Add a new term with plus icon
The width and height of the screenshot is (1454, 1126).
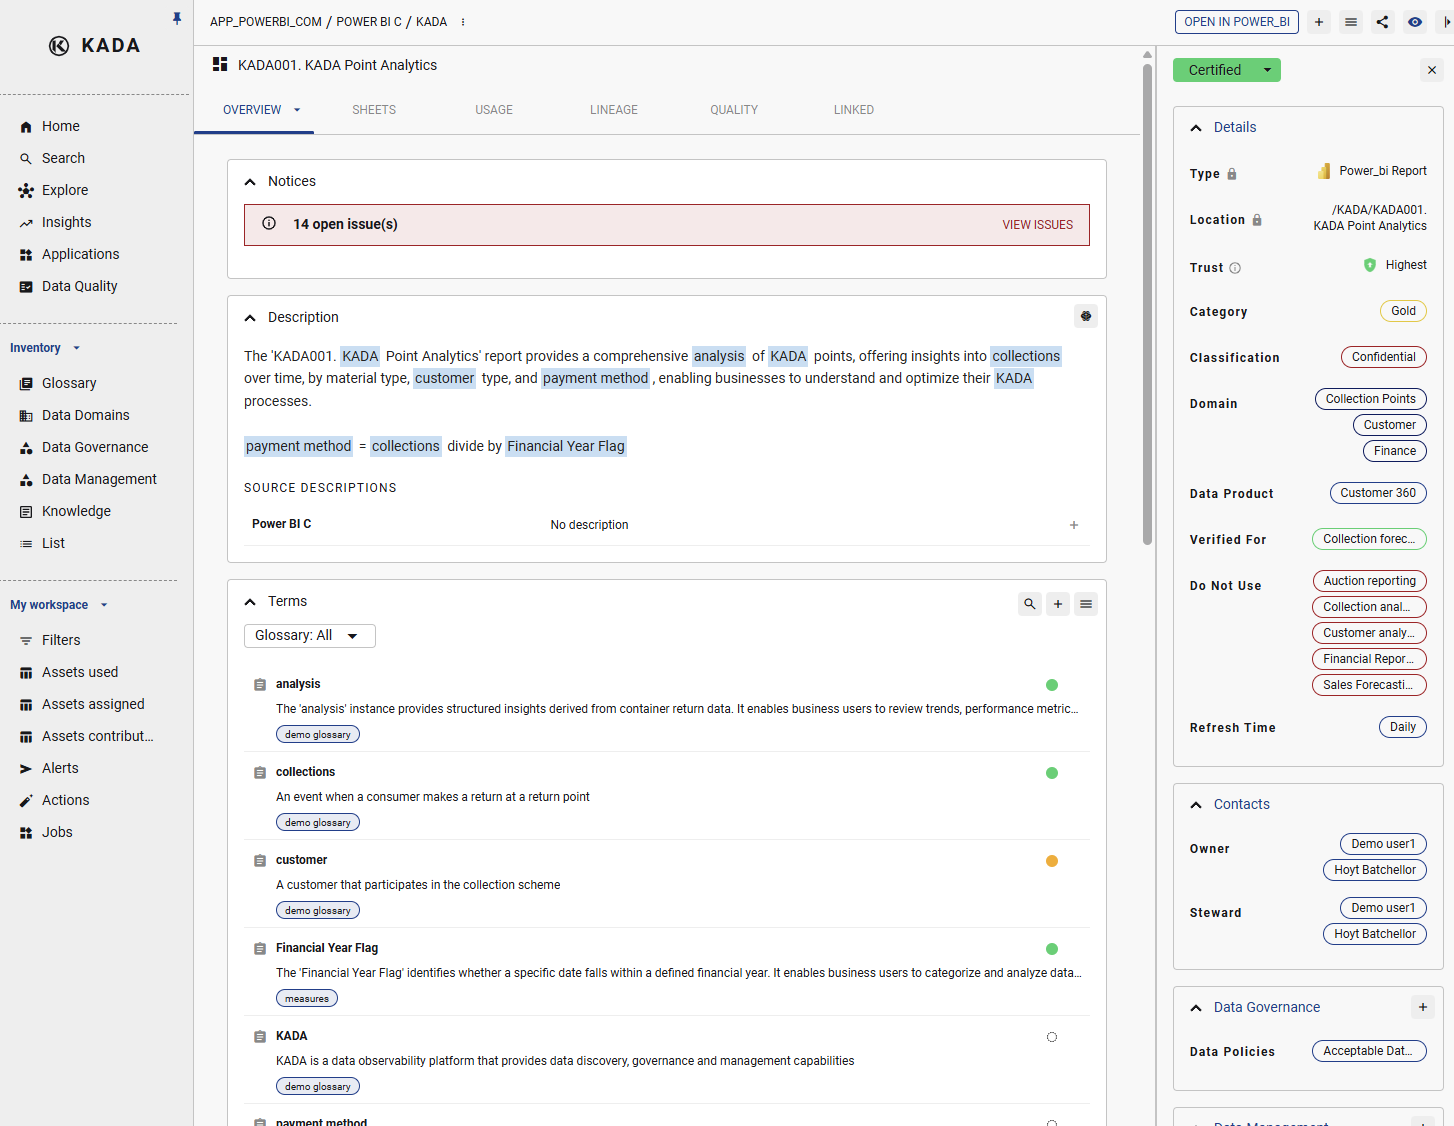[x=1058, y=604]
